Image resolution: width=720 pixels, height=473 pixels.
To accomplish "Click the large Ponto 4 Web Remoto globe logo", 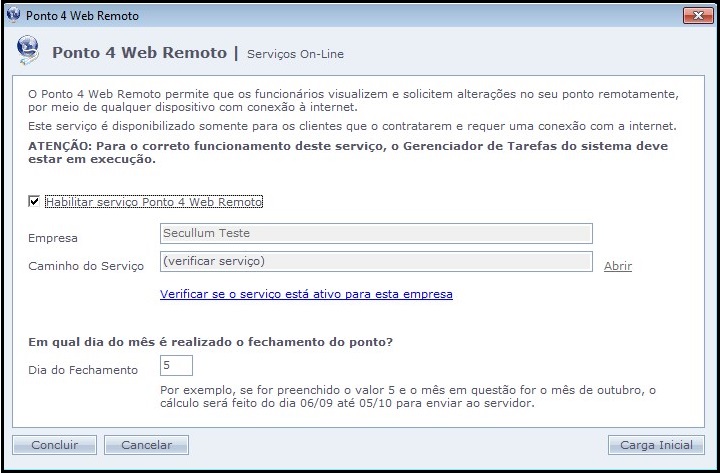I will [x=28, y=50].
